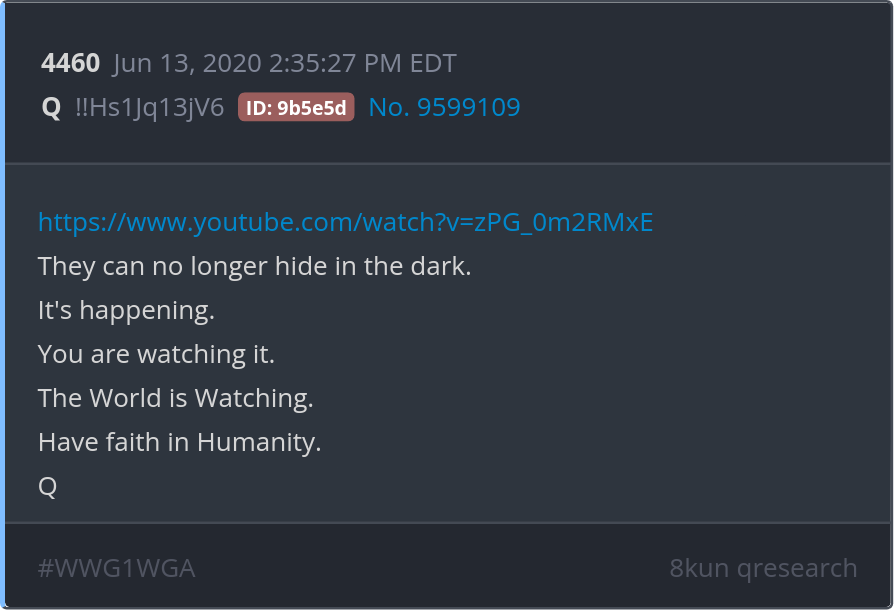Select drop number 4460
Image resolution: width=894 pixels, height=610 pixels.
point(70,63)
